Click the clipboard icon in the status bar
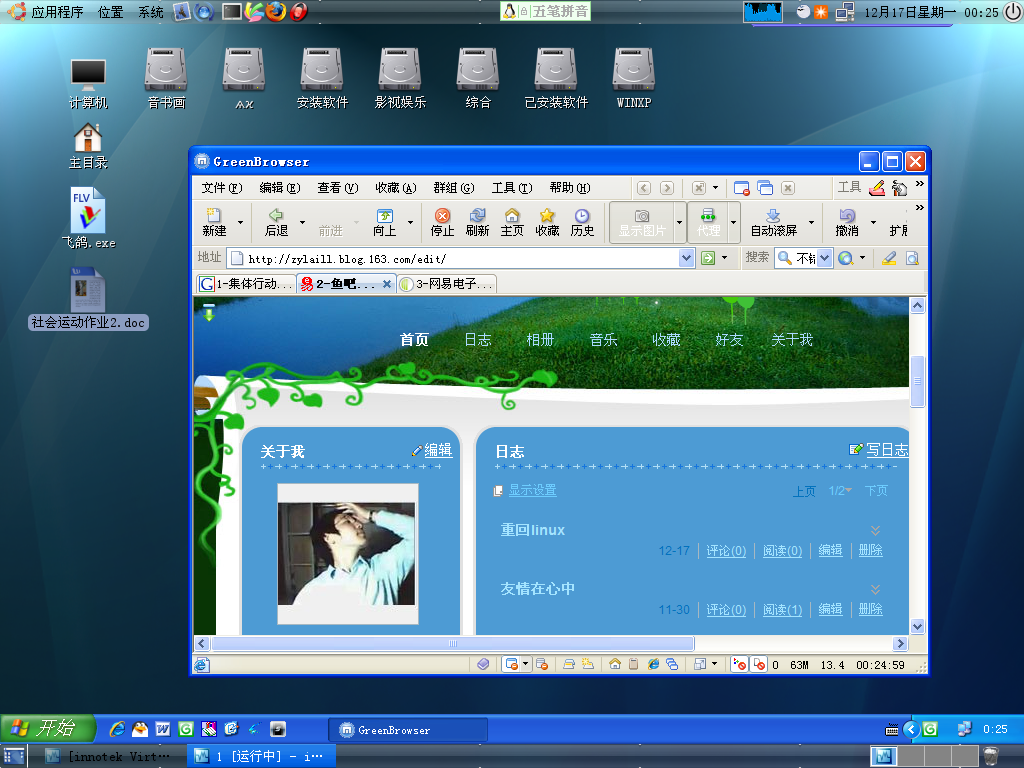This screenshot has height=768, width=1024. coord(633,664)
